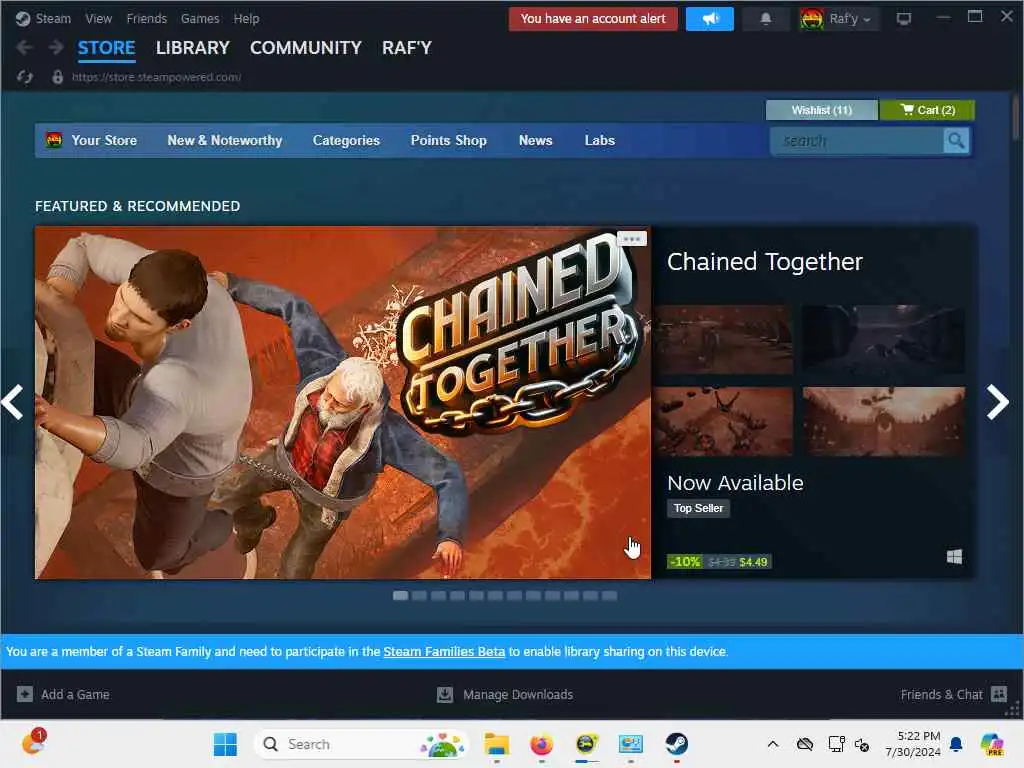Click the Your Store avatar icon
This screenshot has width=1024, height=768.
tap(54, 140)
